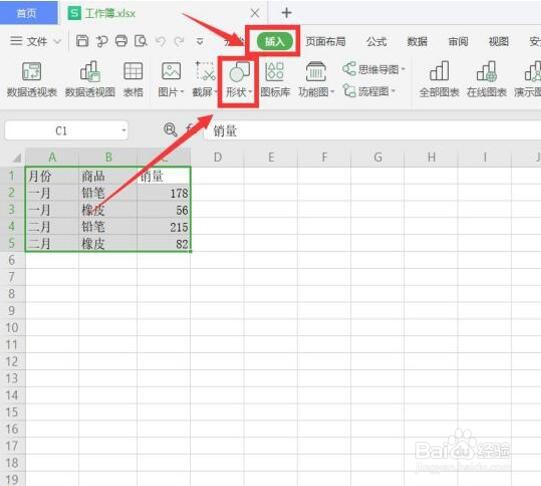Click the Select All corner triangle
This screenshot has height=486, width=541.
(x=17, y=158)
